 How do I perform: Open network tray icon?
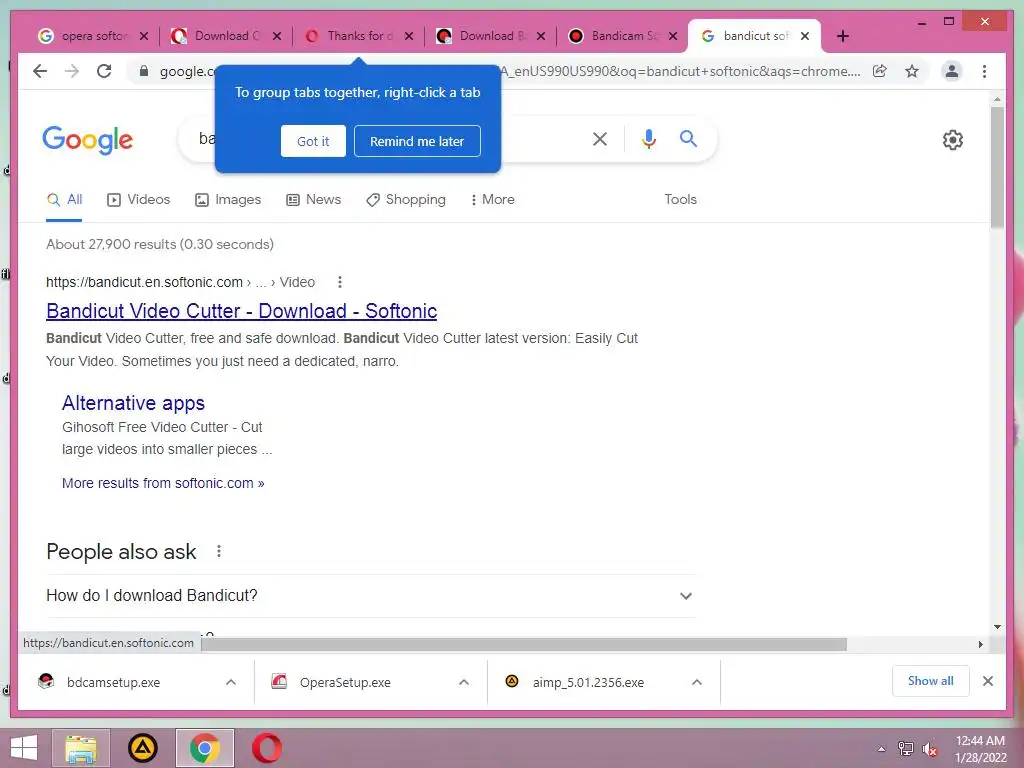[906, 749]
